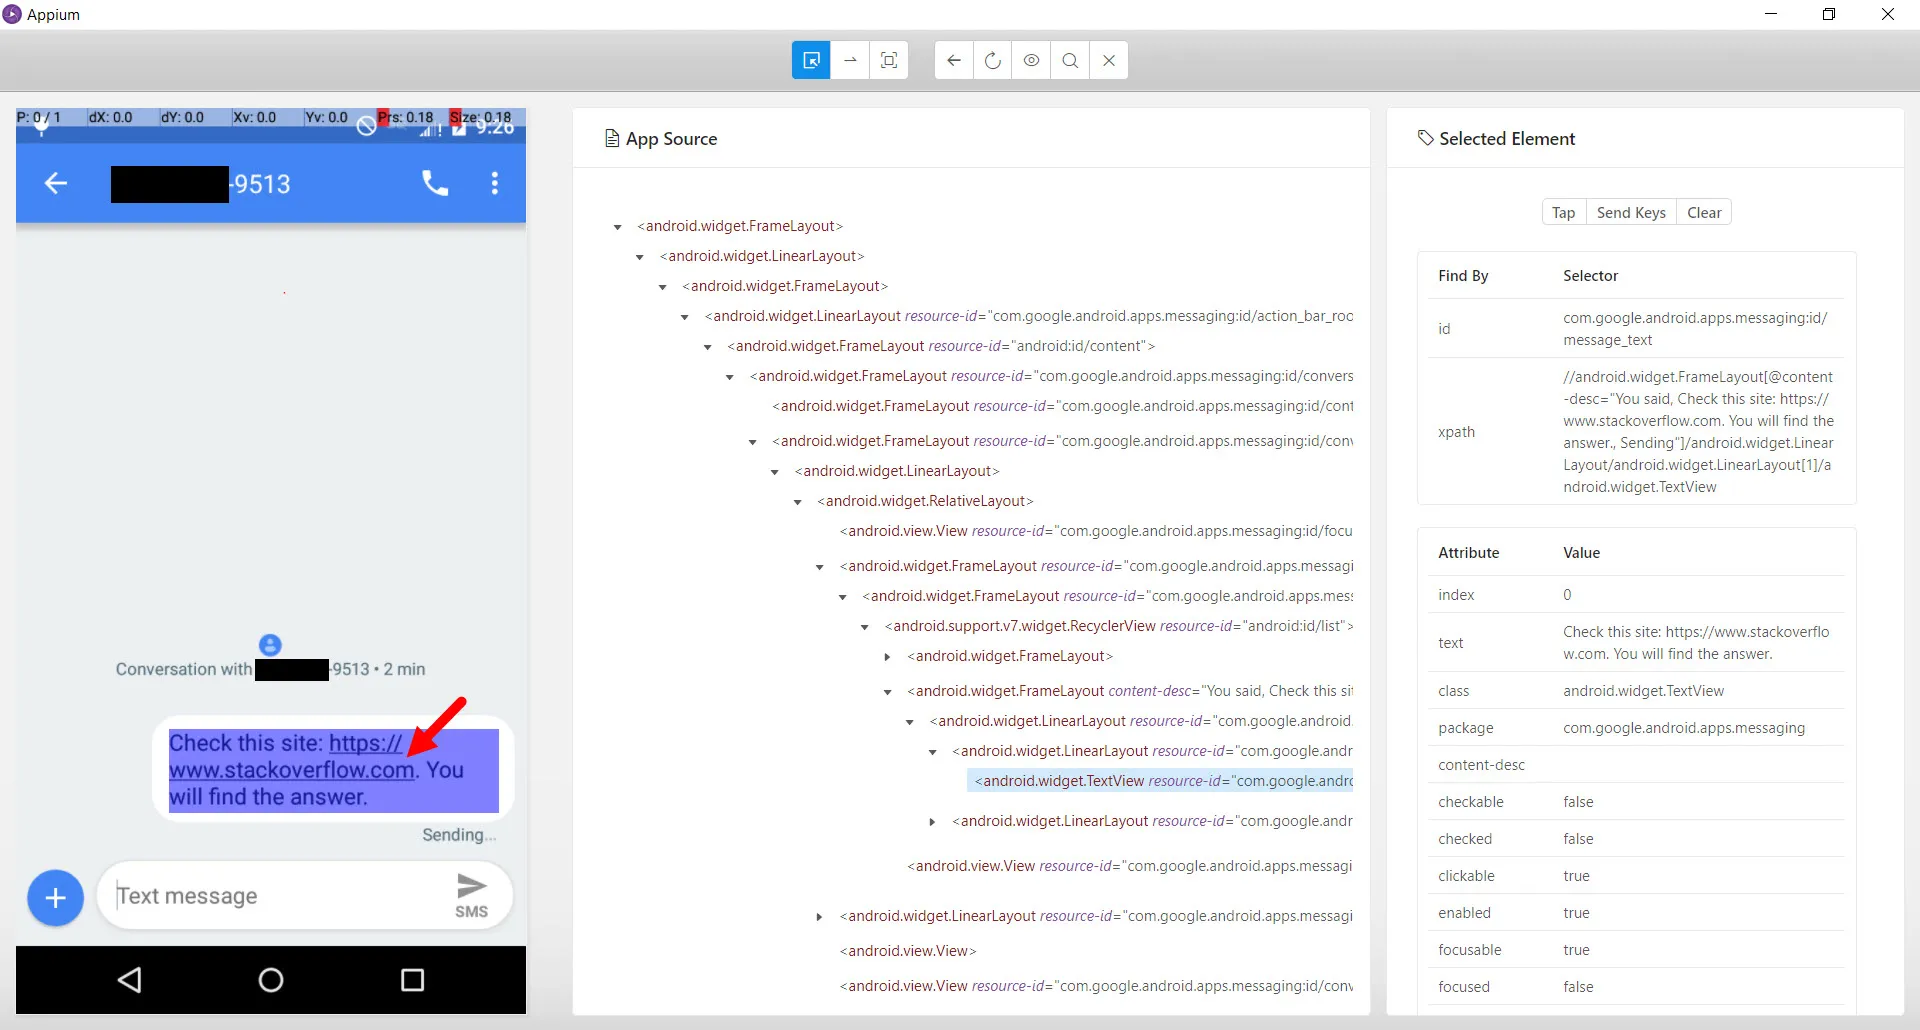Click the "Sending..." status under the message

point(459,835)
